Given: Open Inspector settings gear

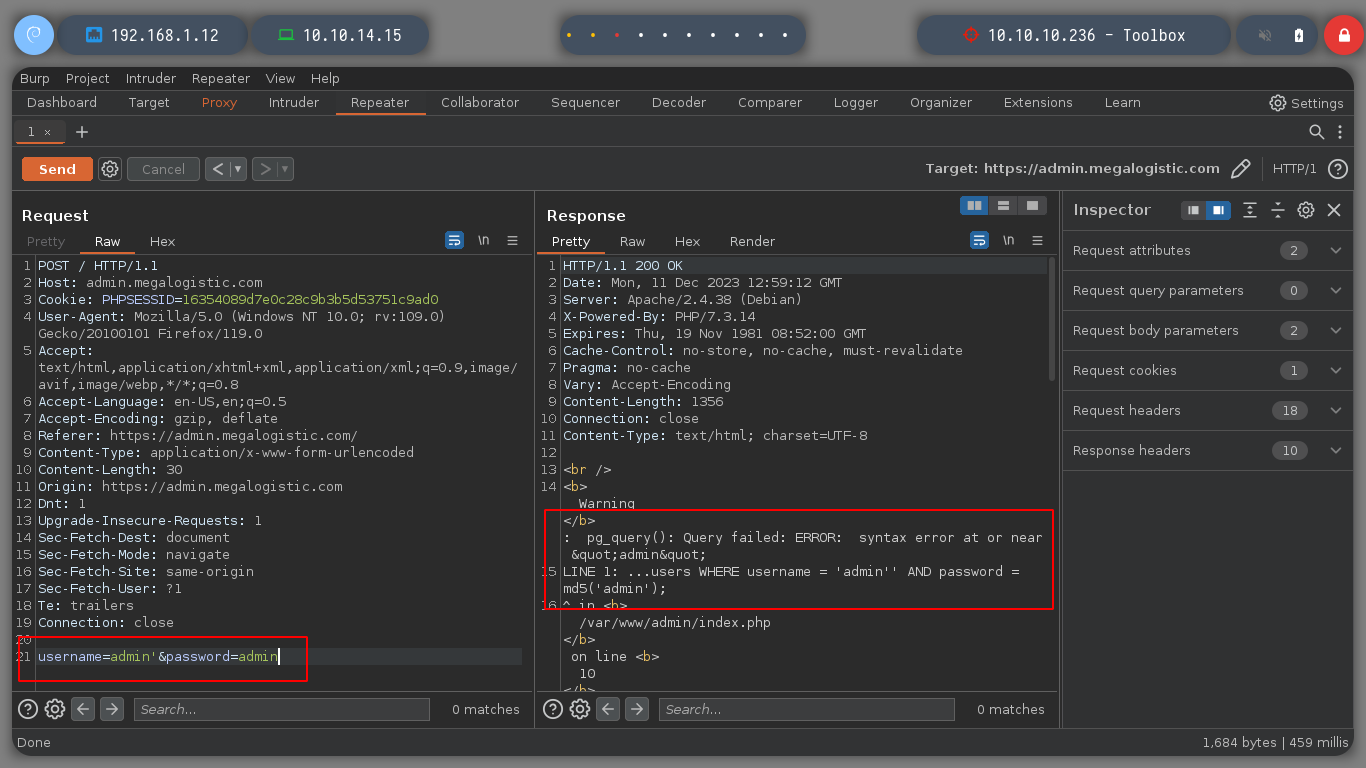Looking at the screenshot, I should (x=1306, y=210).
